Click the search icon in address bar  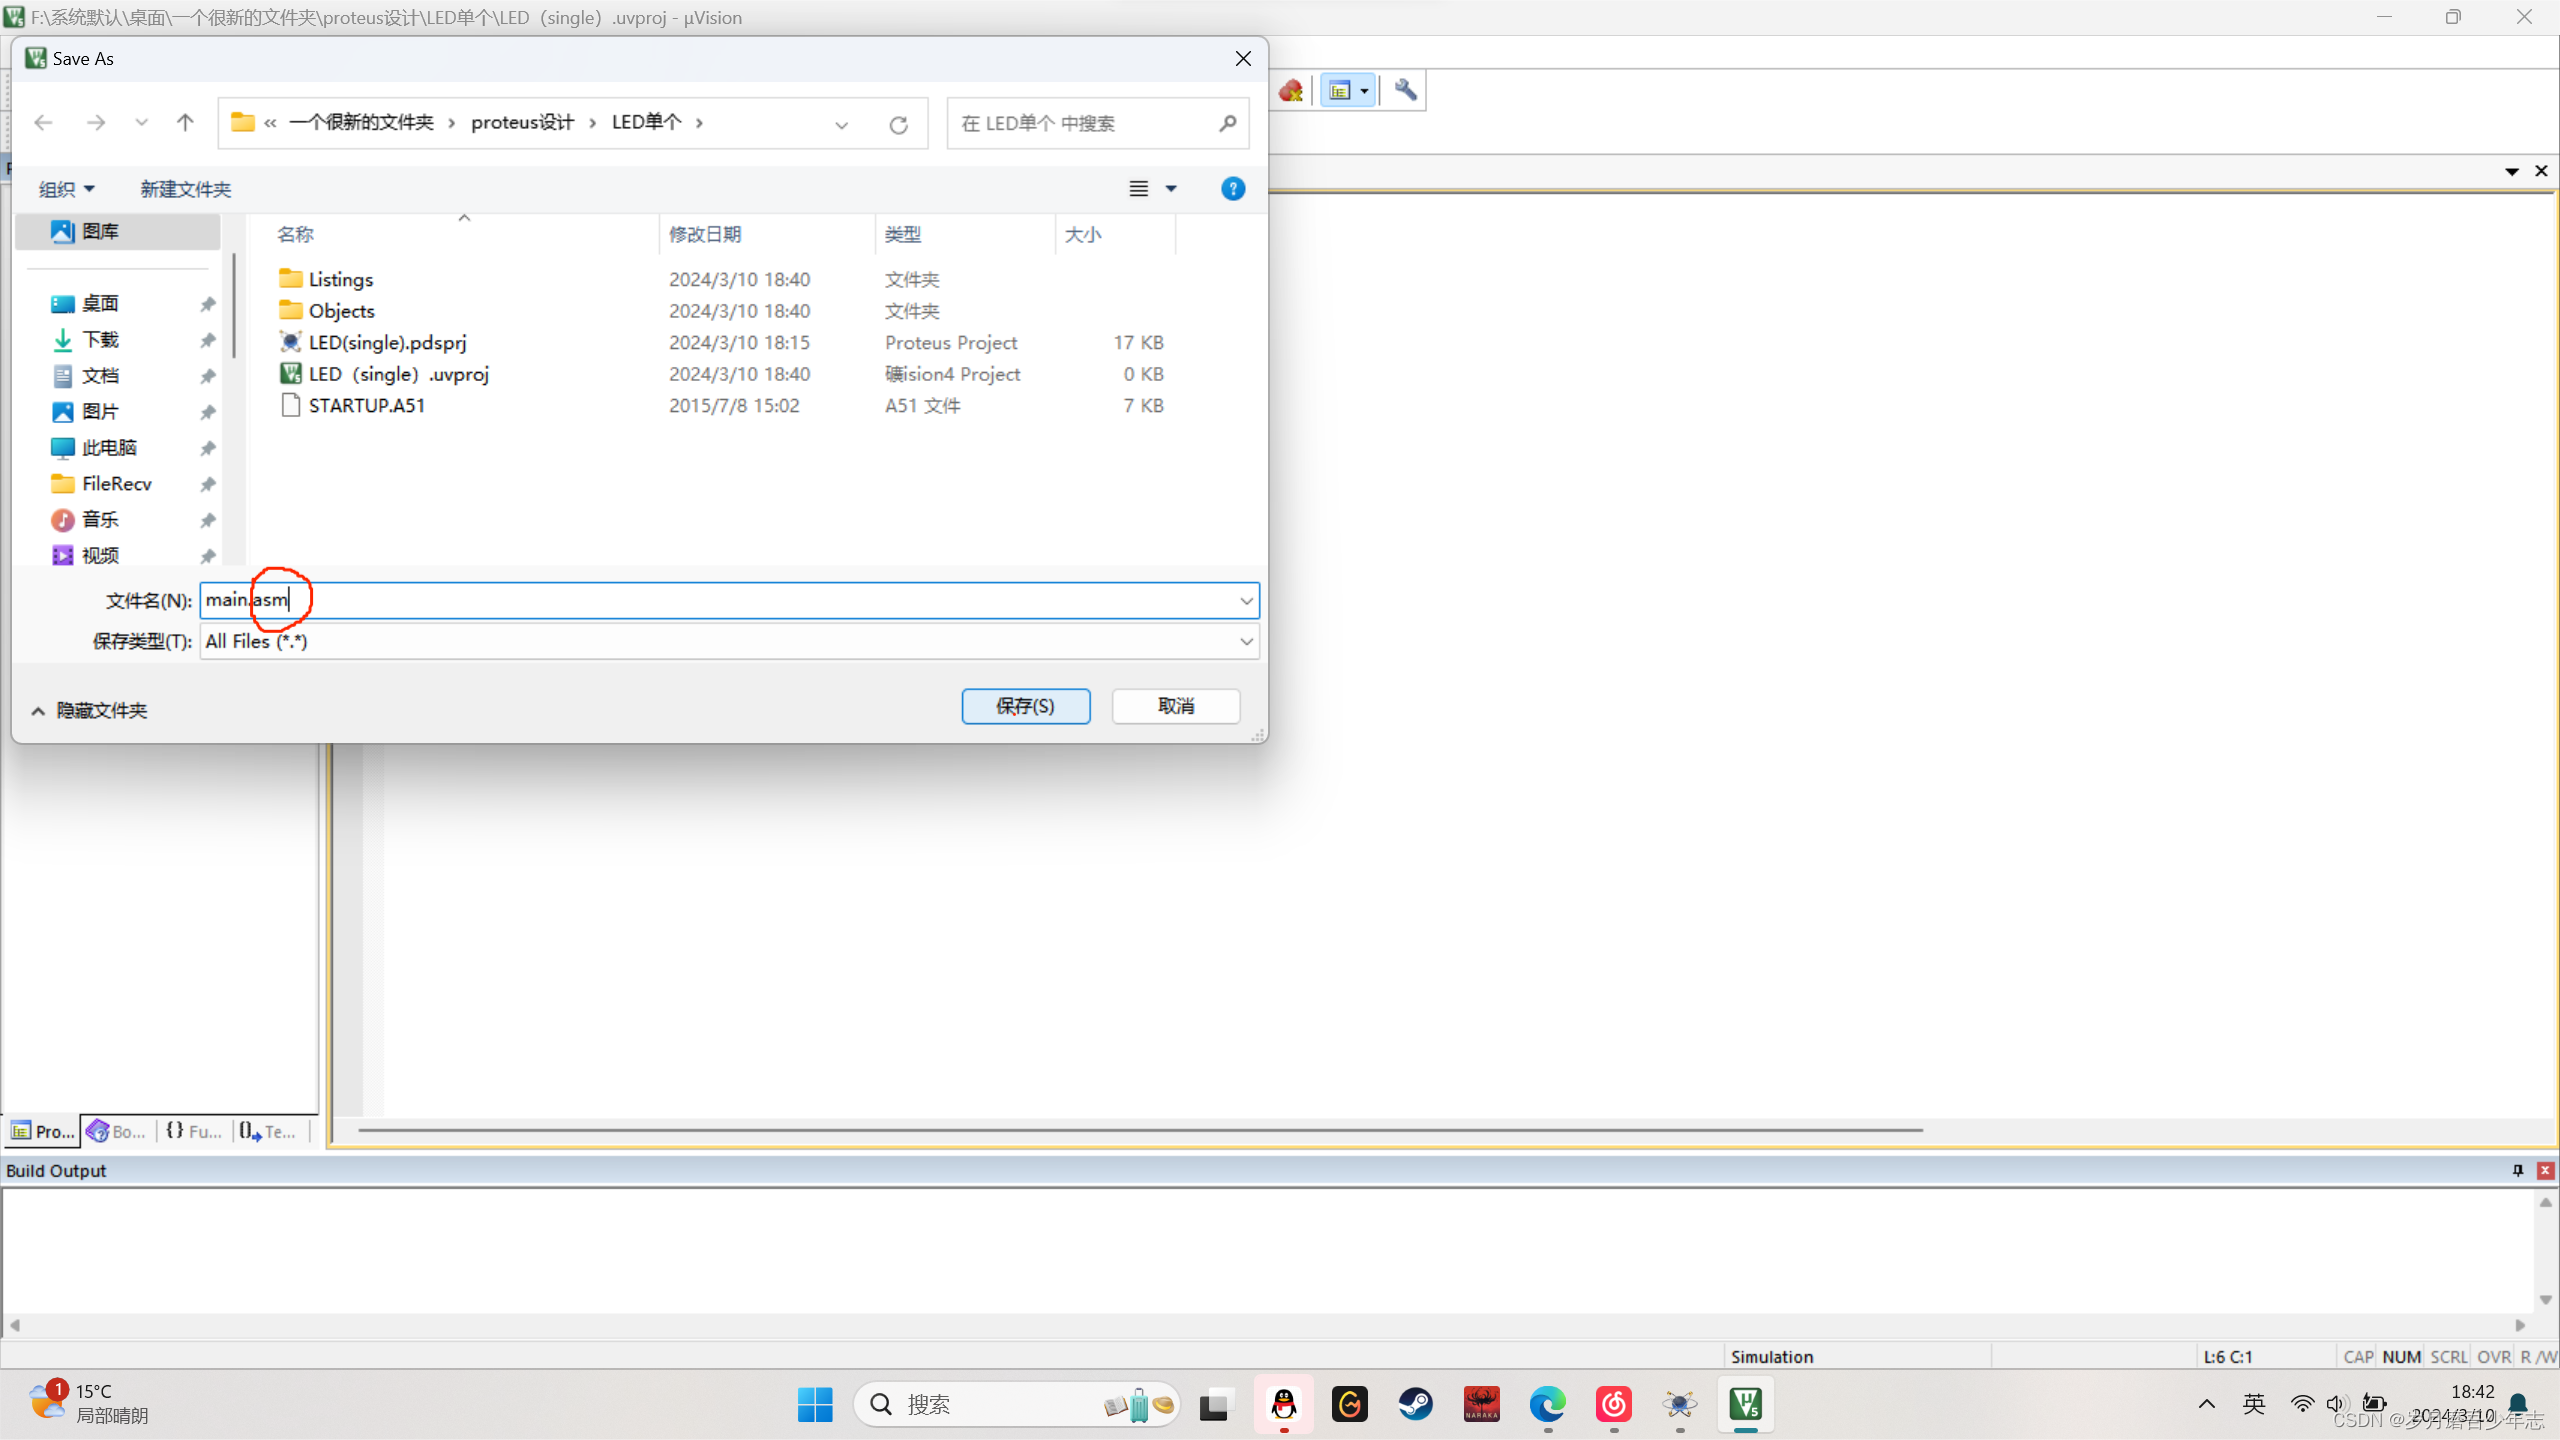(x=1229, y=123)
